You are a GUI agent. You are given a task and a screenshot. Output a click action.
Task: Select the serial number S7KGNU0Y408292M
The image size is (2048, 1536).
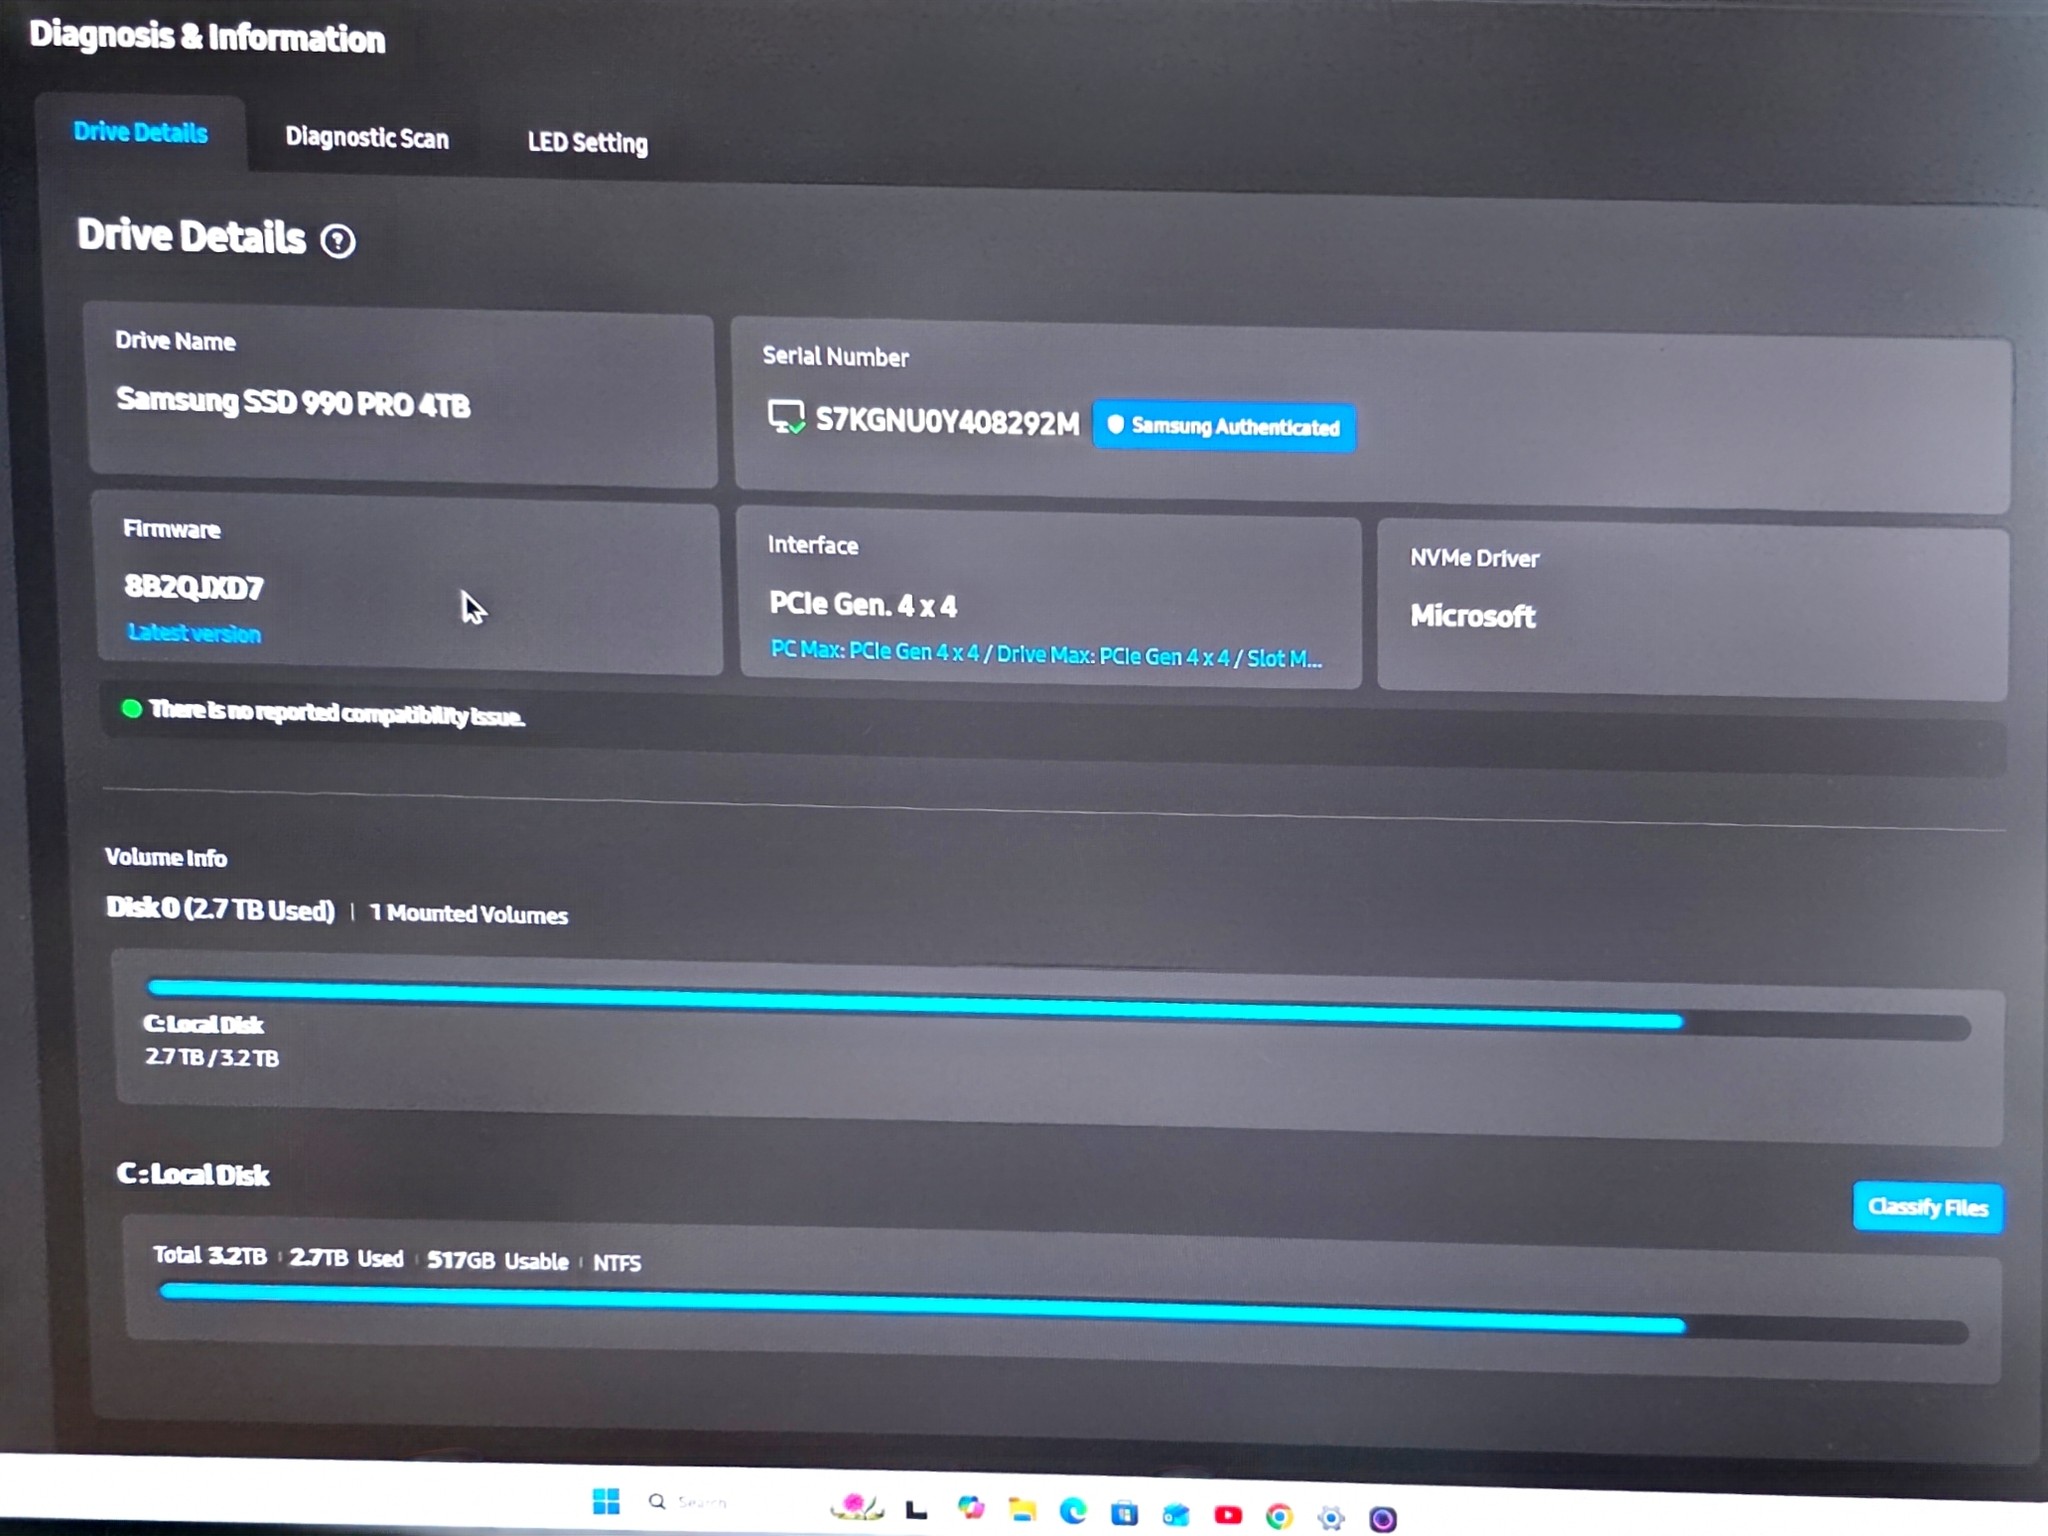(947, 421)
